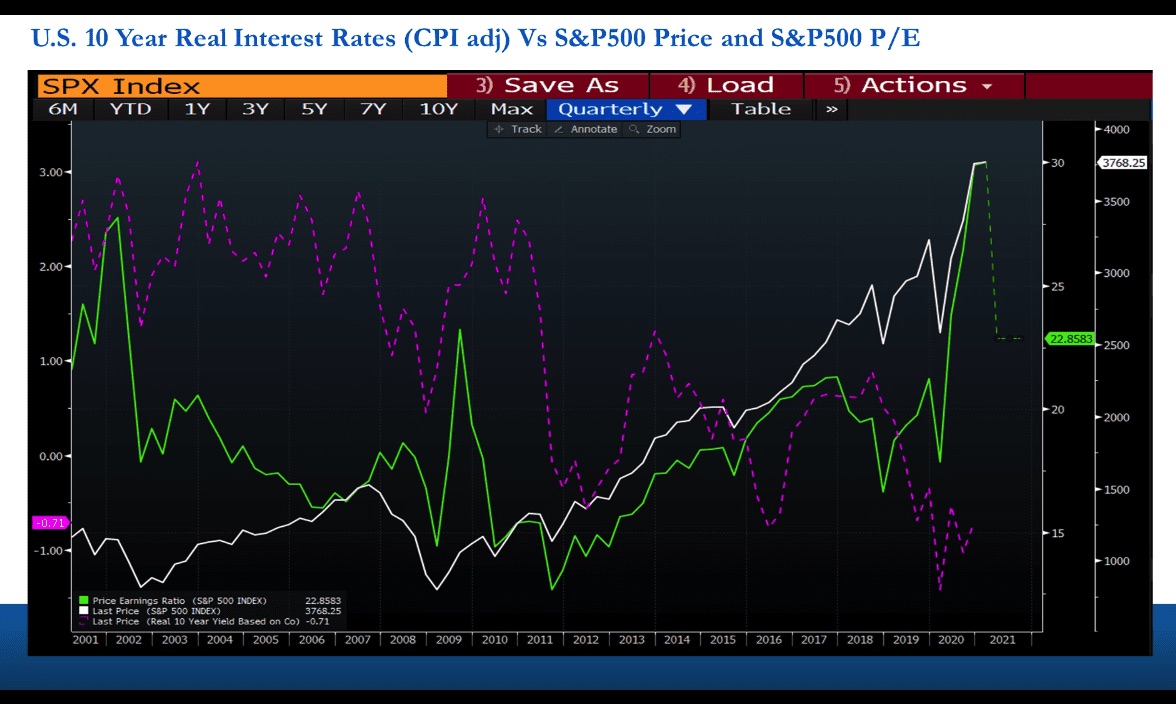
Task: Choose the 5Y range option
Action: 314,109
